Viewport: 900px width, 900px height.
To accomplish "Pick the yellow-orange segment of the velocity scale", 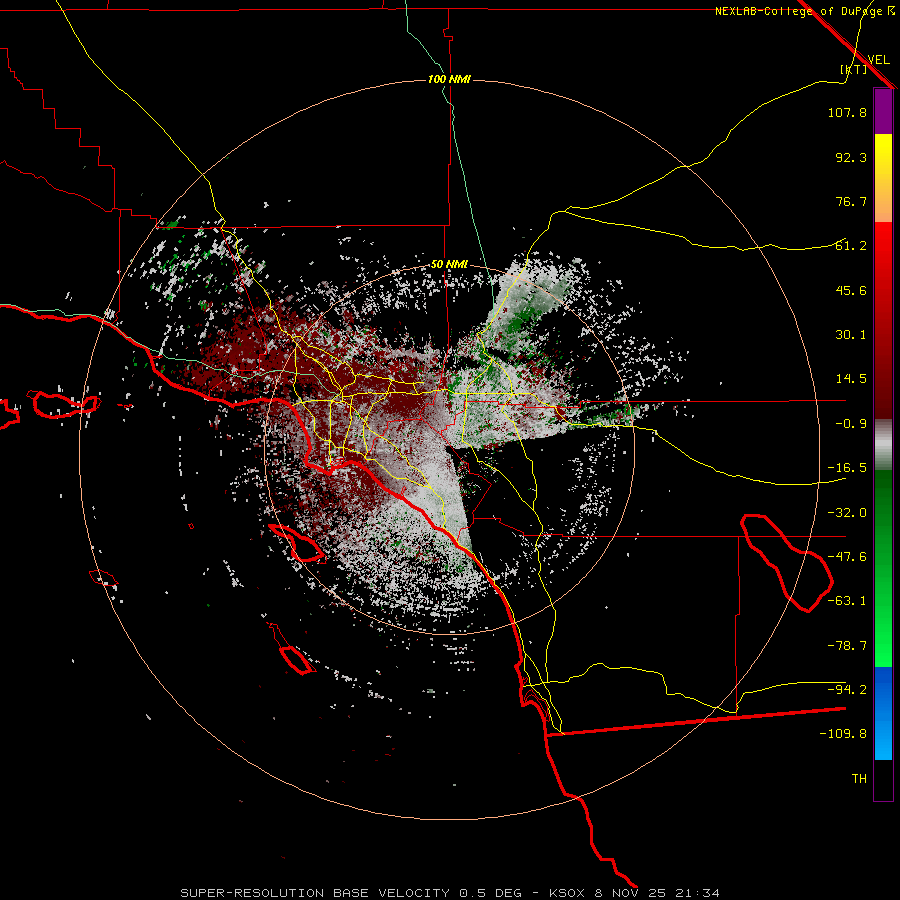I will (x=883, y=178).
